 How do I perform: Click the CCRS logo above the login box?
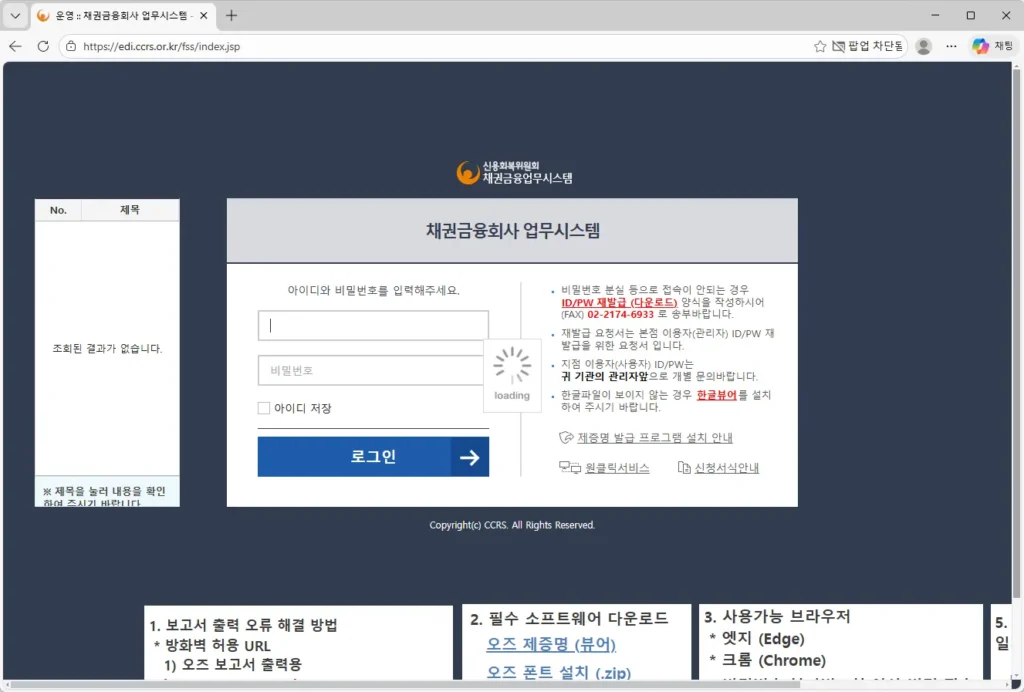coord(514,173)
